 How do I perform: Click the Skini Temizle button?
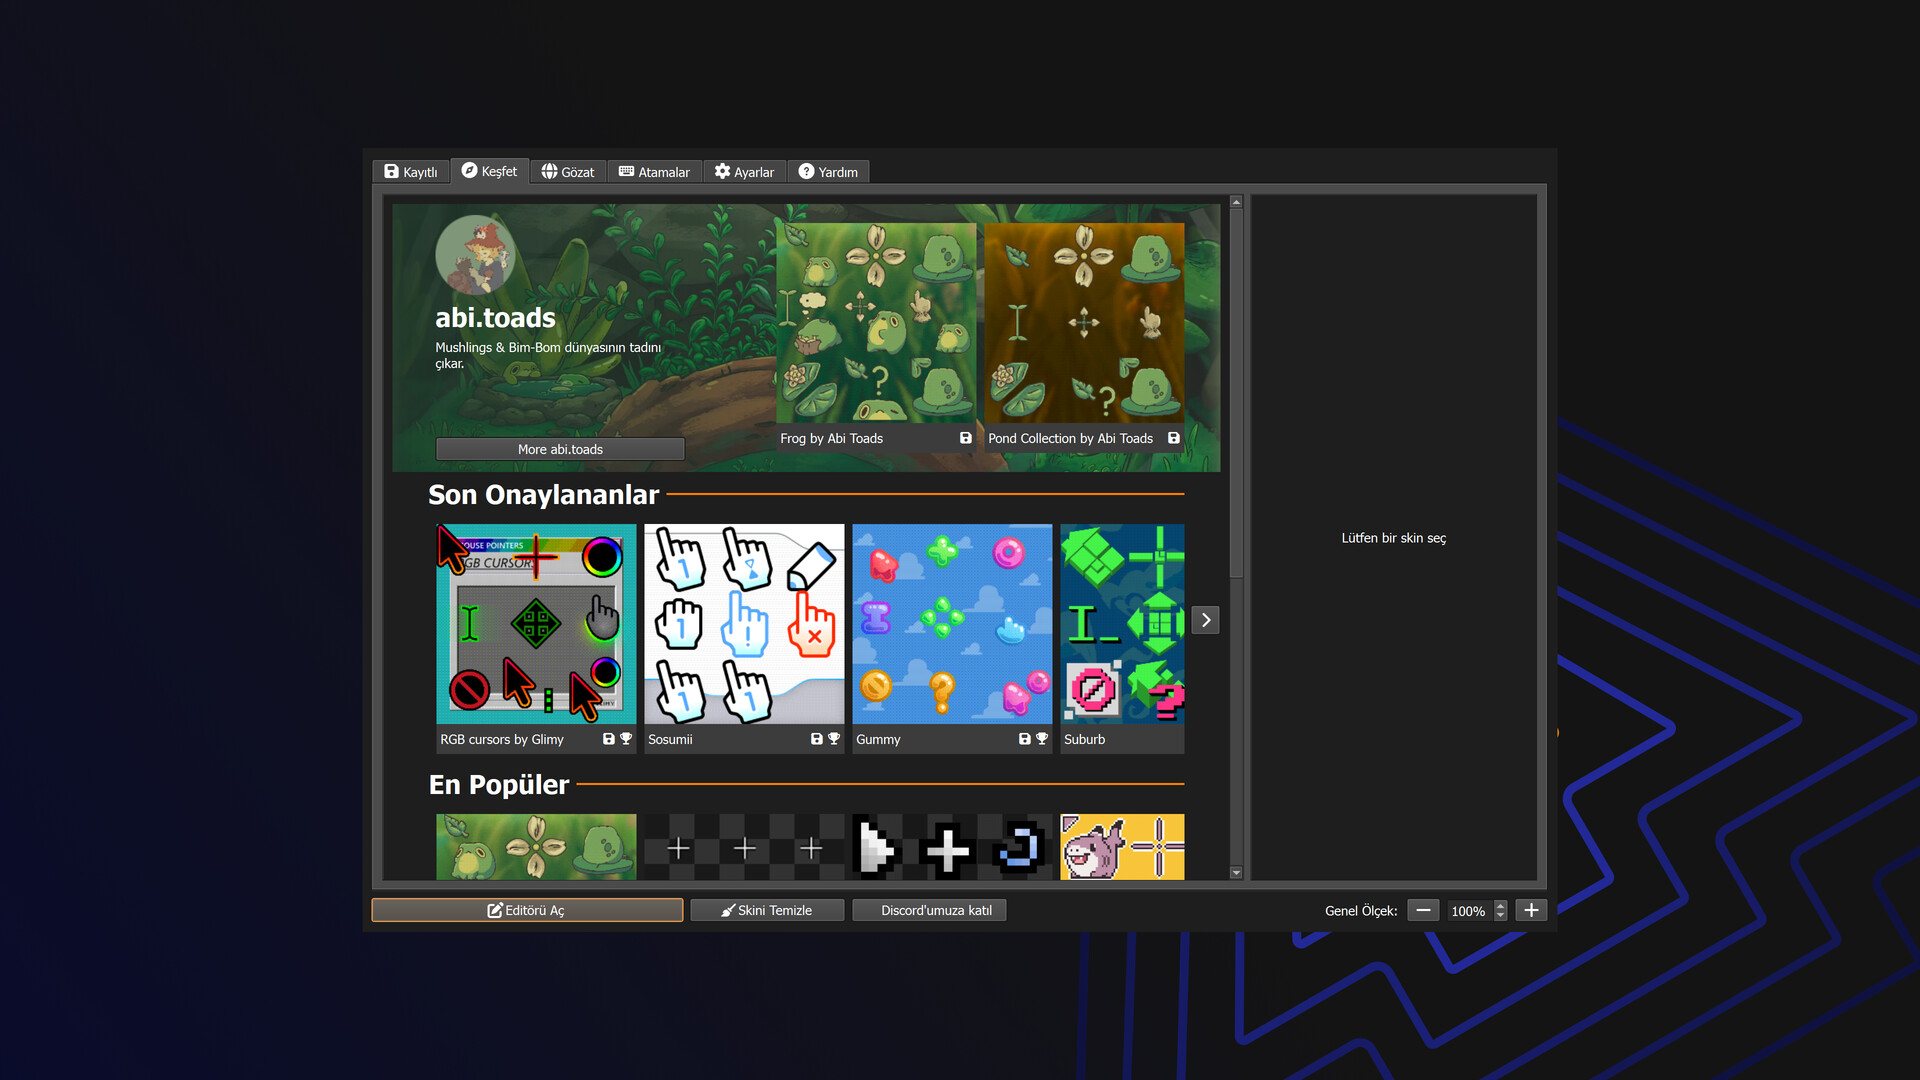tap(767, 910)
